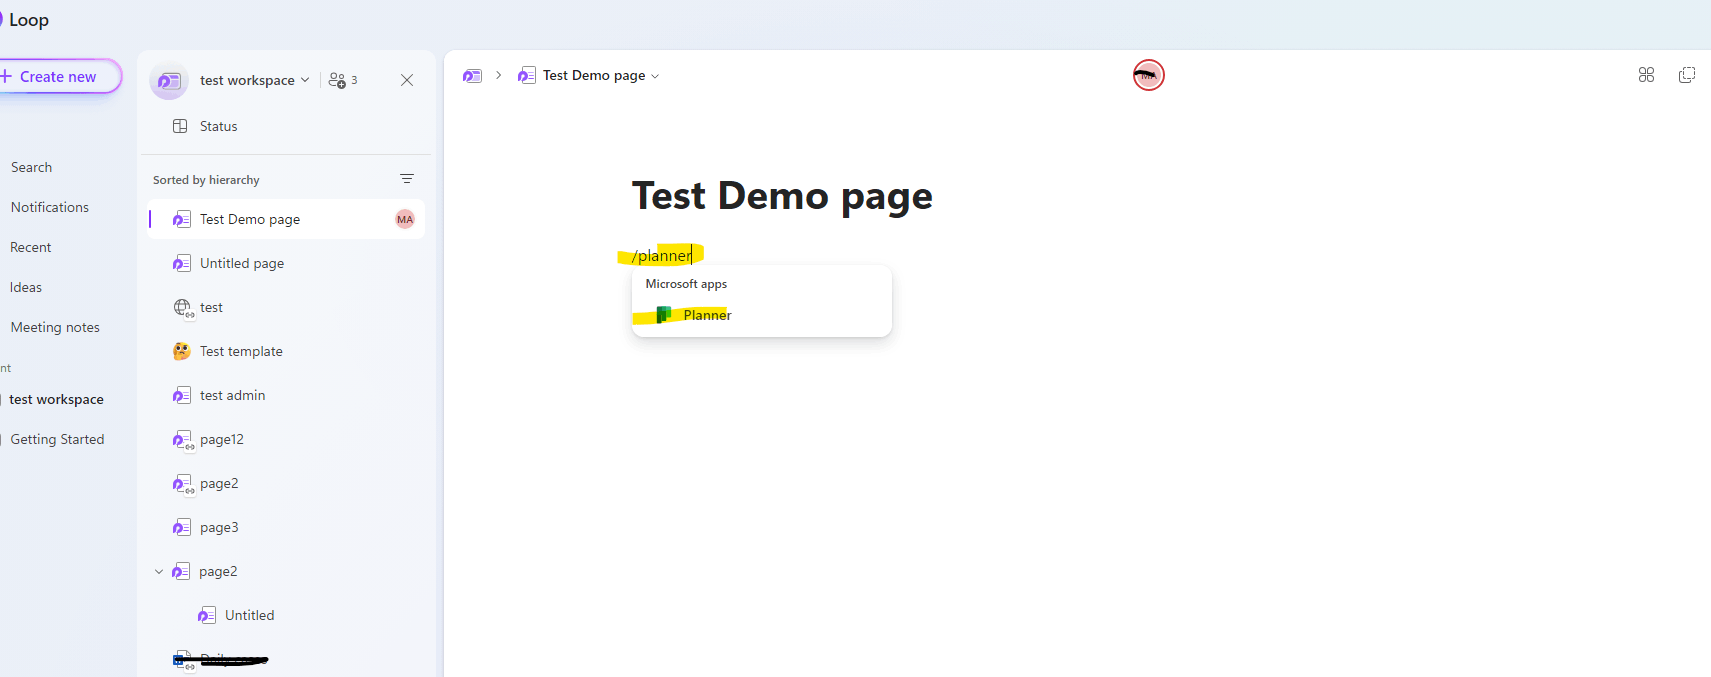
Task: Click the MA avatar on Test Demo page row
Action: tap(405, 219)
